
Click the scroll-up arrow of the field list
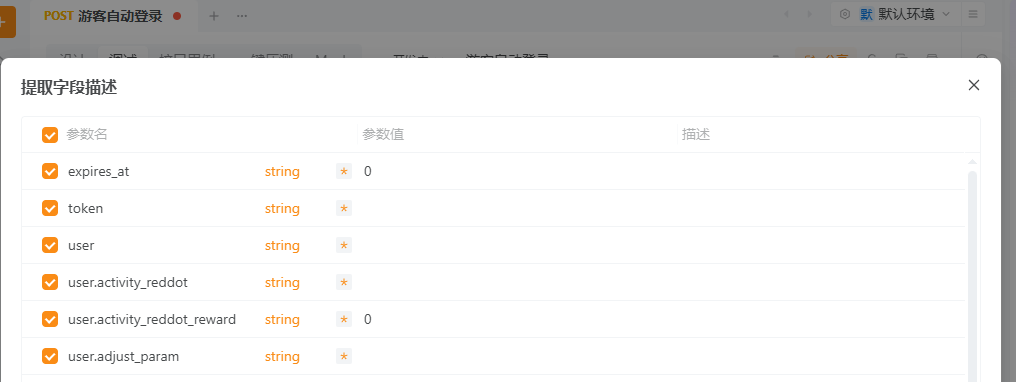point(972,161)
